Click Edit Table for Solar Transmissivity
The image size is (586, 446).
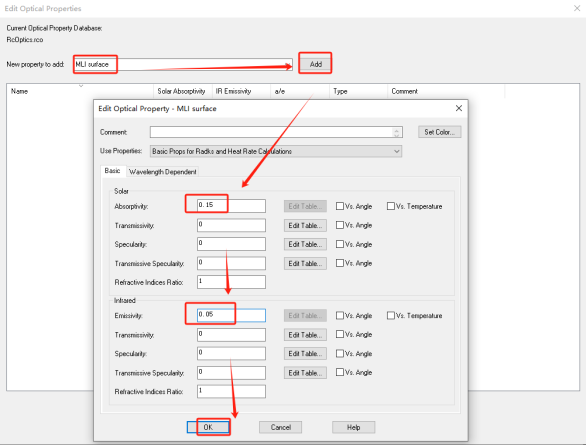coord(305,225)
